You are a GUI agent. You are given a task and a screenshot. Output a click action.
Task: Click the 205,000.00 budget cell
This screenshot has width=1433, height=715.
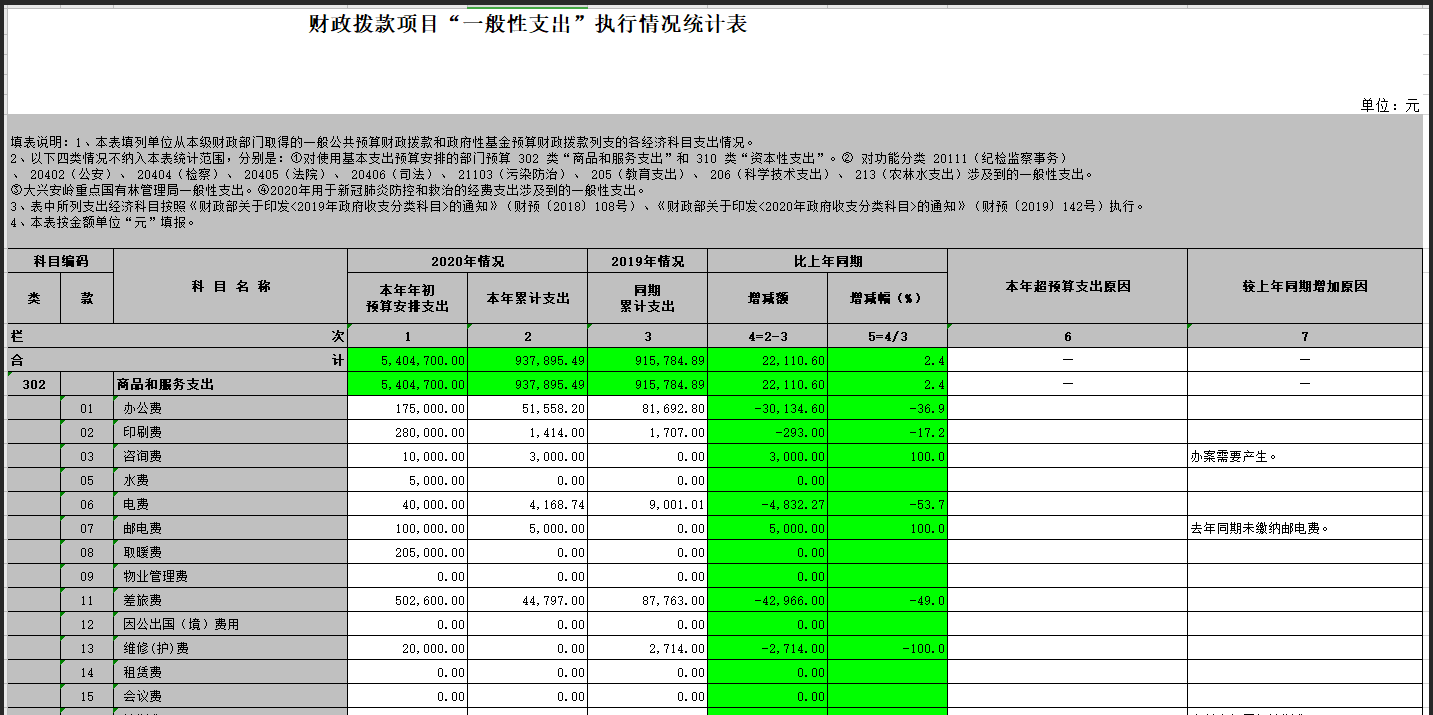pyautogui.click(x=408, y=552)
